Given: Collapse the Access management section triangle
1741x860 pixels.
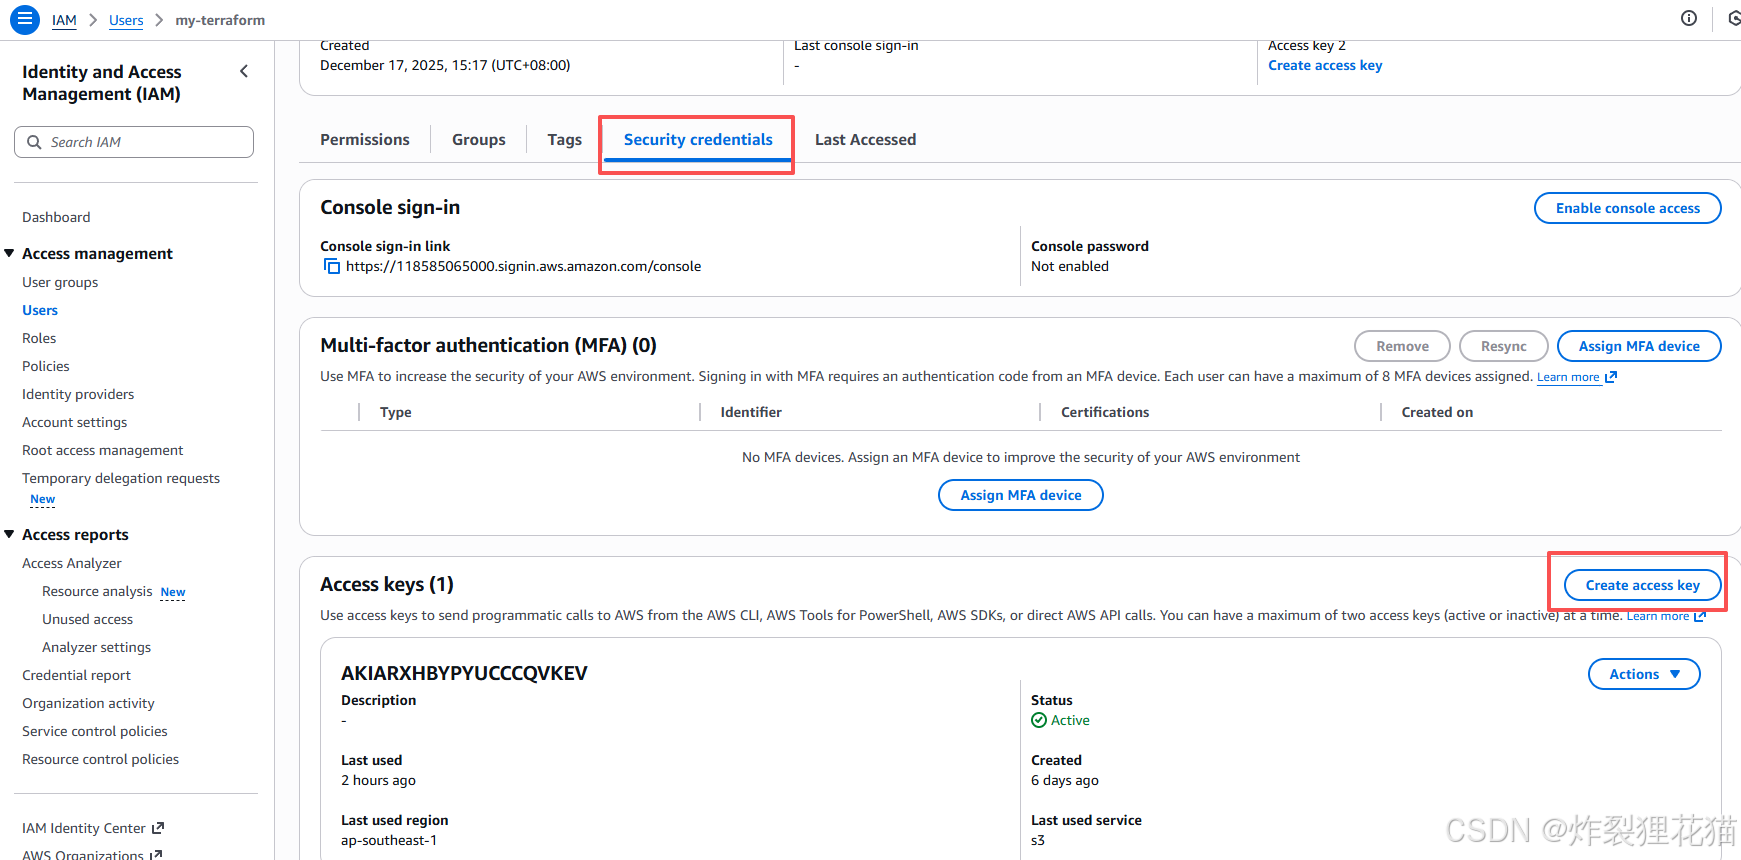Looking at the screenshot, I should (9, 253).
